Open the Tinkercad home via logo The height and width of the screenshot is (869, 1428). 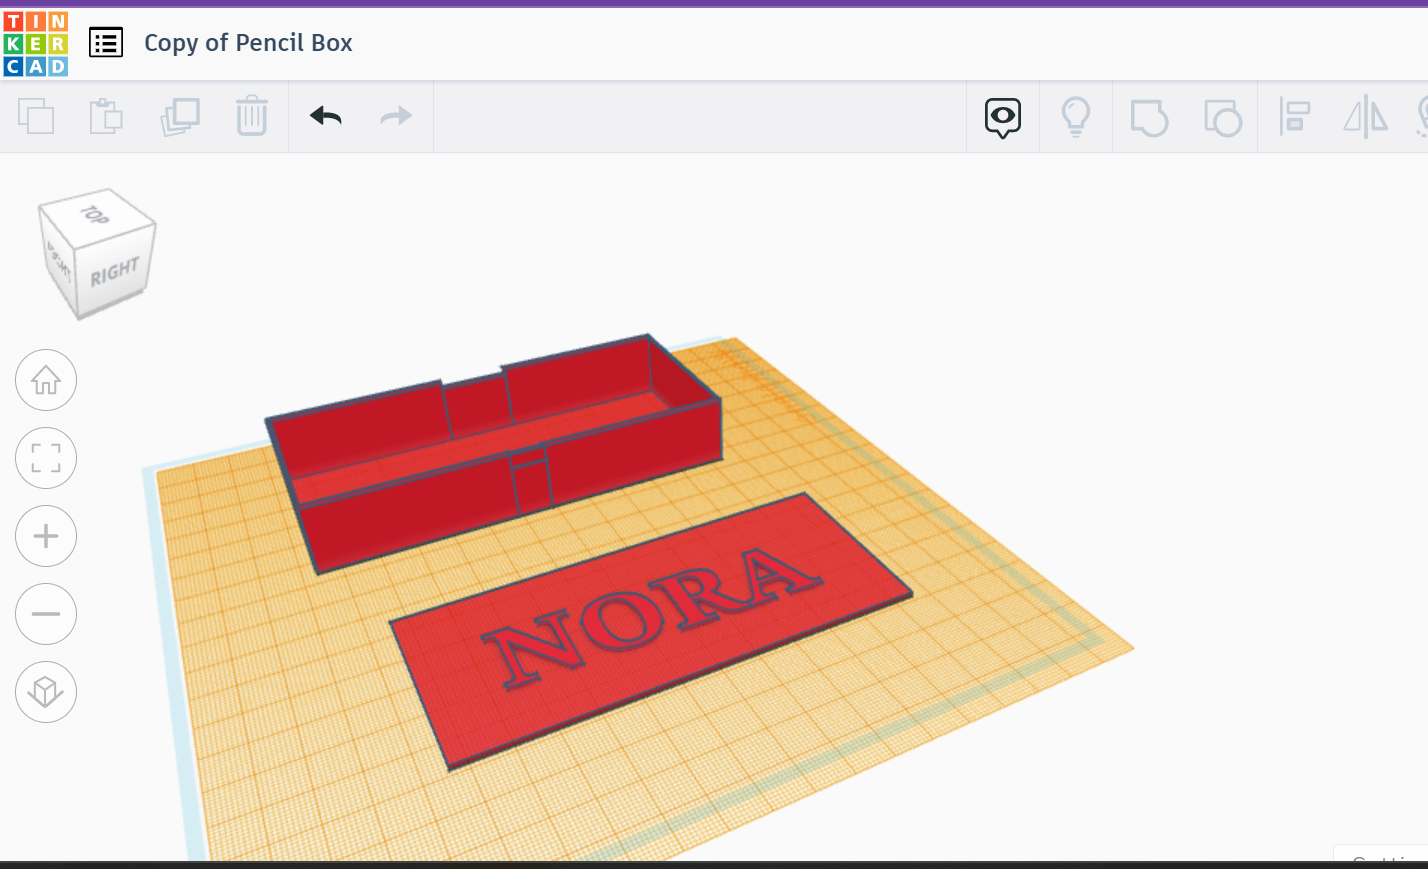click(x=37, y=42)
